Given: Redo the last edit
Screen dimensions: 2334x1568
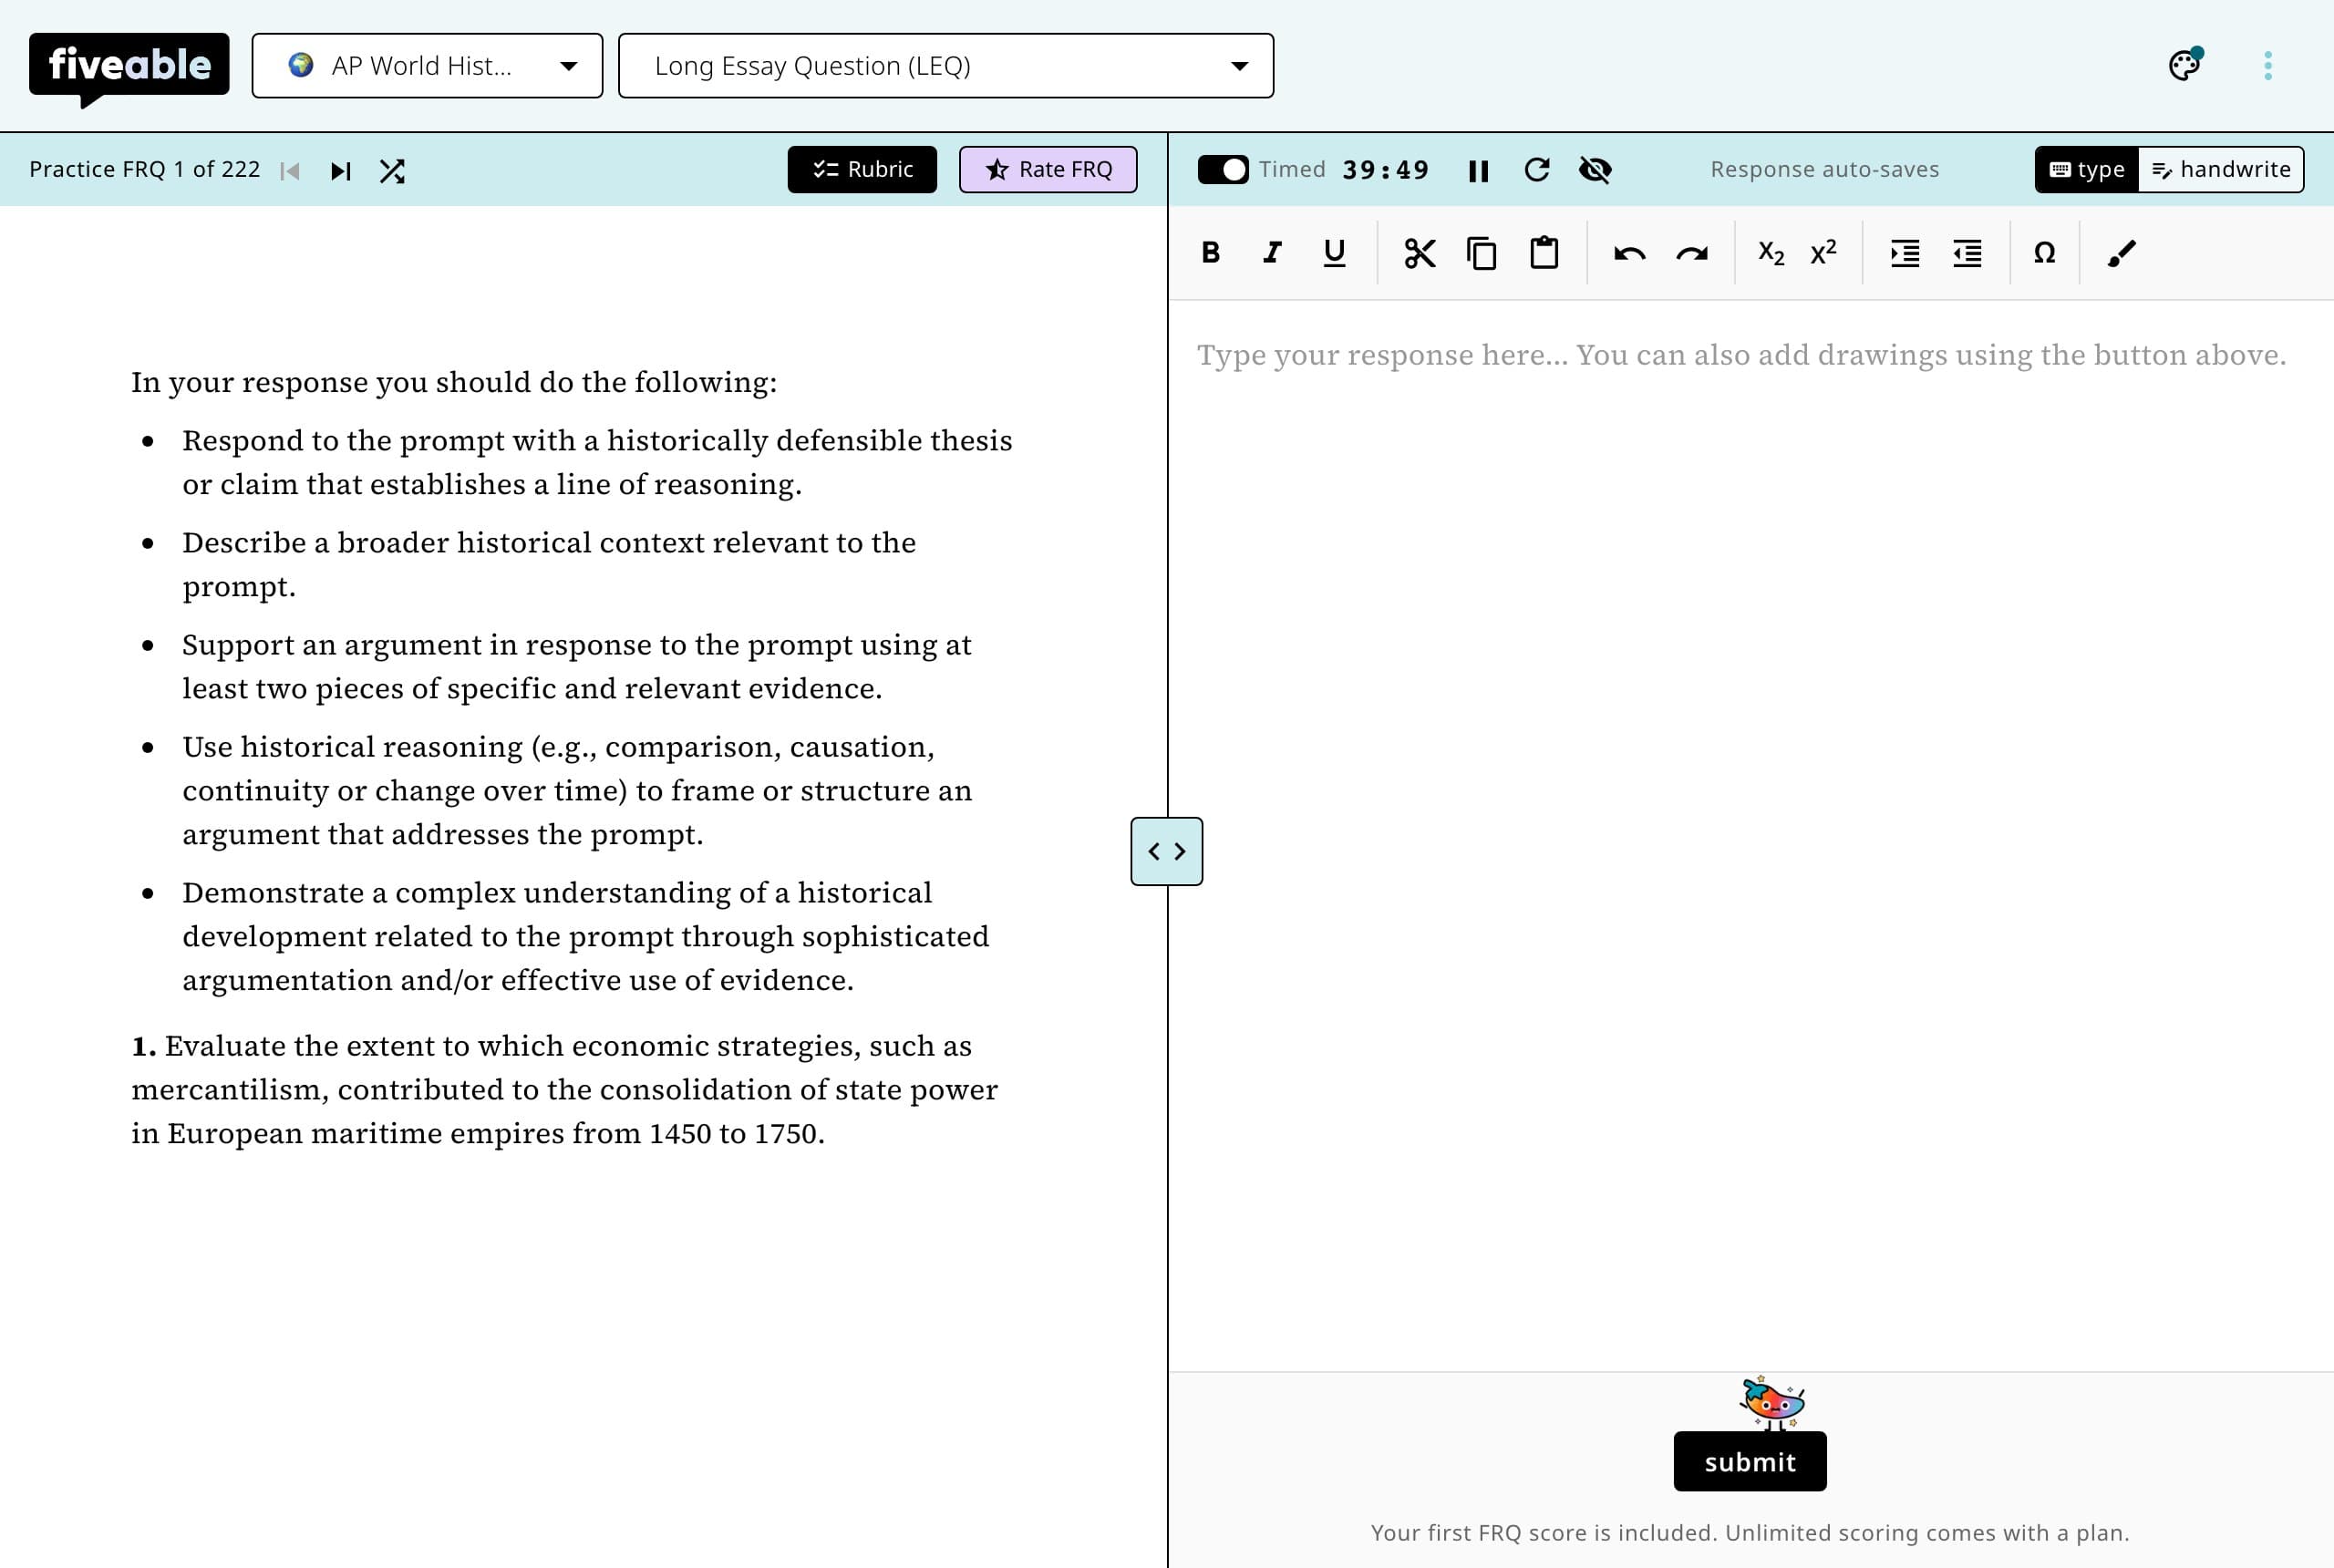Looking at the screenshot, I should pyautogui.click(x=1691, y=253).
